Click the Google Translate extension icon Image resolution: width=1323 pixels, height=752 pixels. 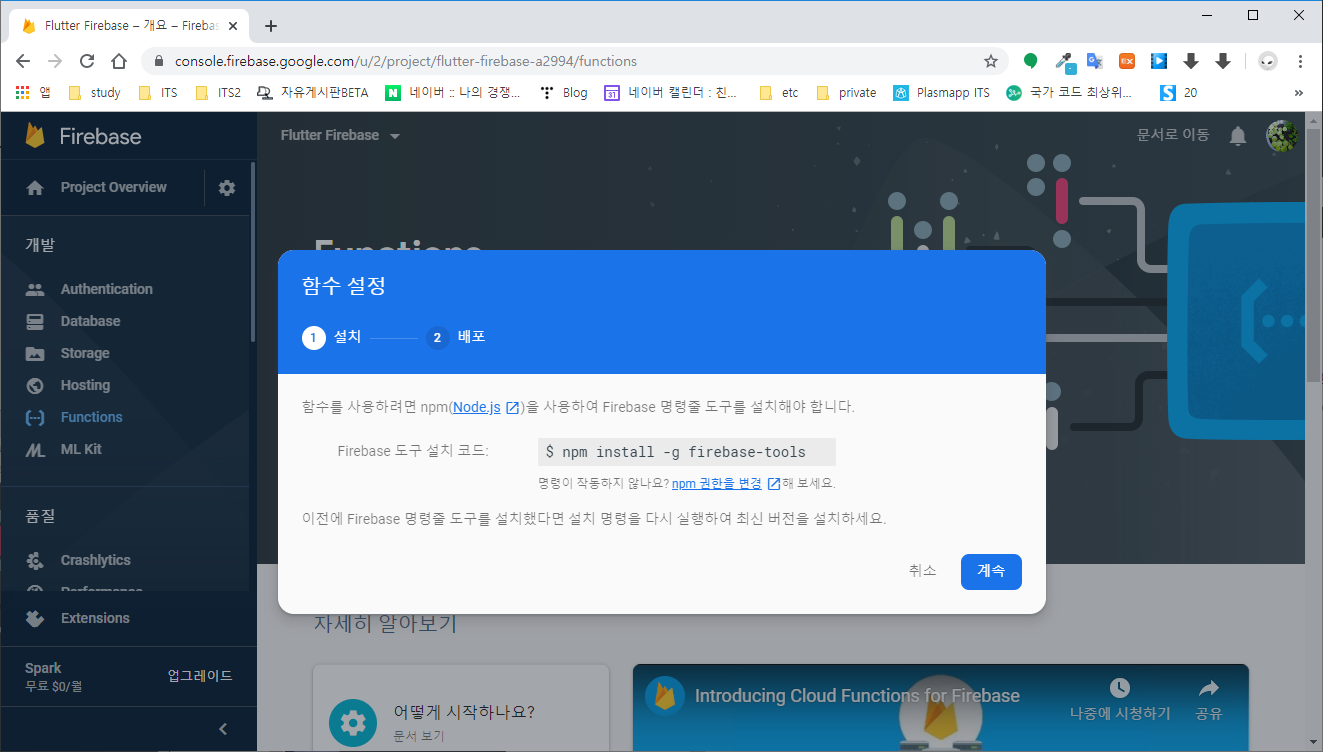pyautogui.click(x=1095, y=61)
